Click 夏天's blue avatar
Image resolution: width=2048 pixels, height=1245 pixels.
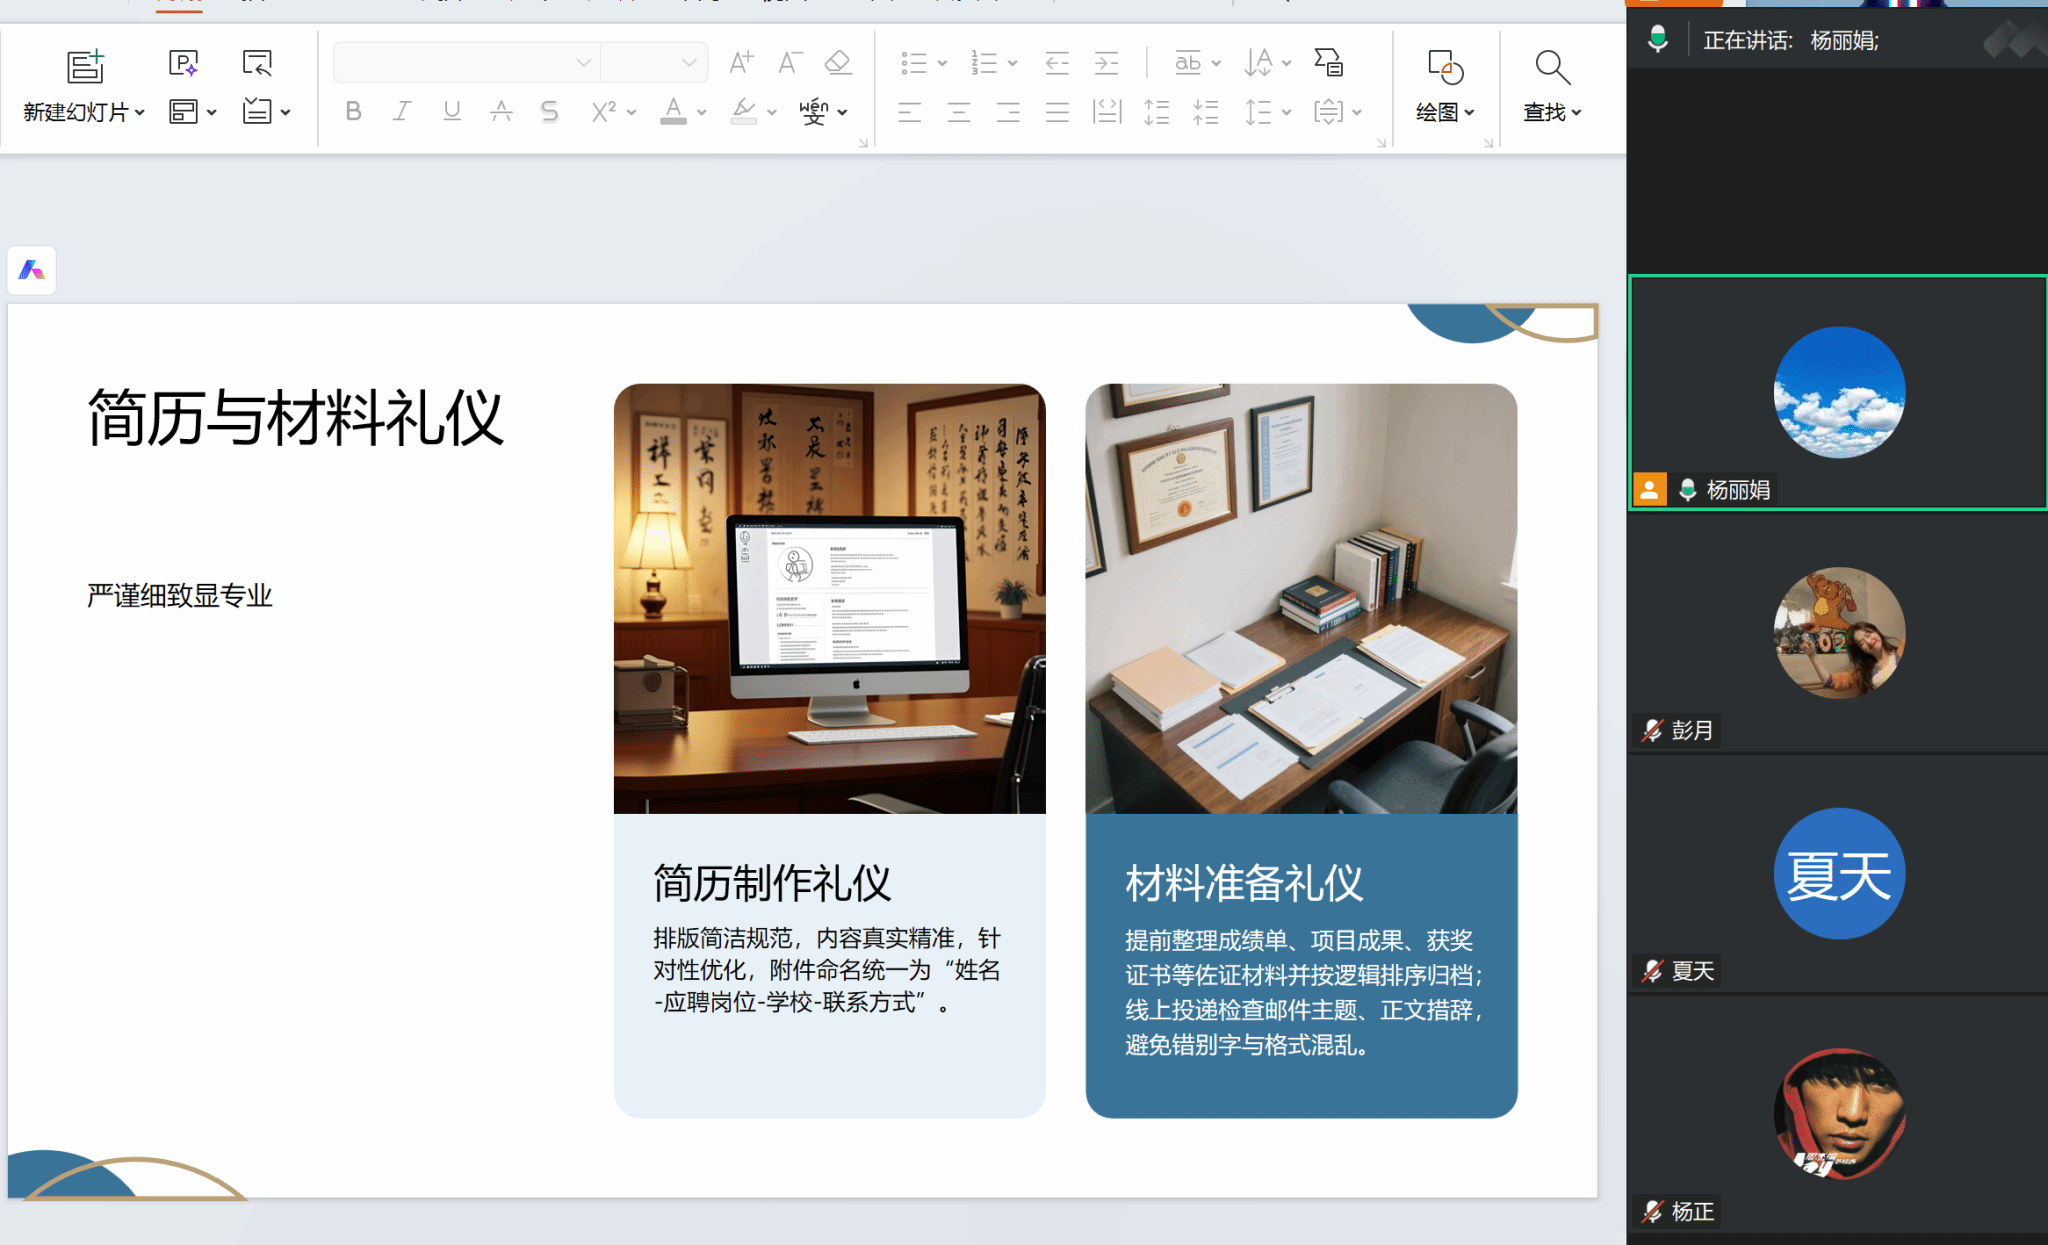click(x=1839, y=874)
